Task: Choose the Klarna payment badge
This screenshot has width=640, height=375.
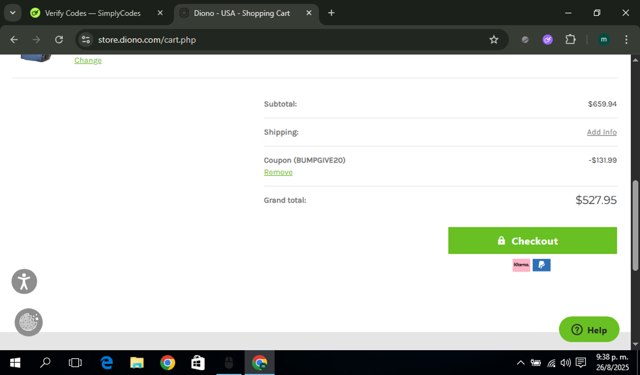Action: (521, 265)
